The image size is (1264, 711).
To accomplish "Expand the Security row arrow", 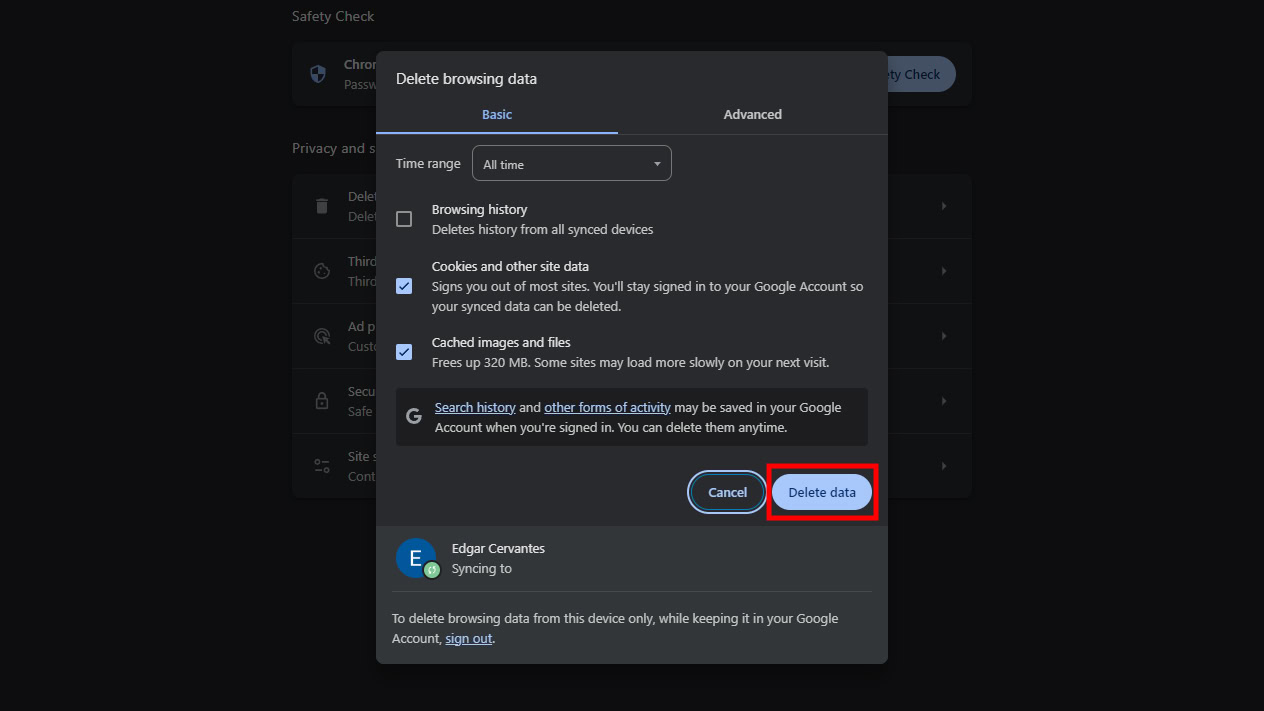I will [x=943, y=401].
